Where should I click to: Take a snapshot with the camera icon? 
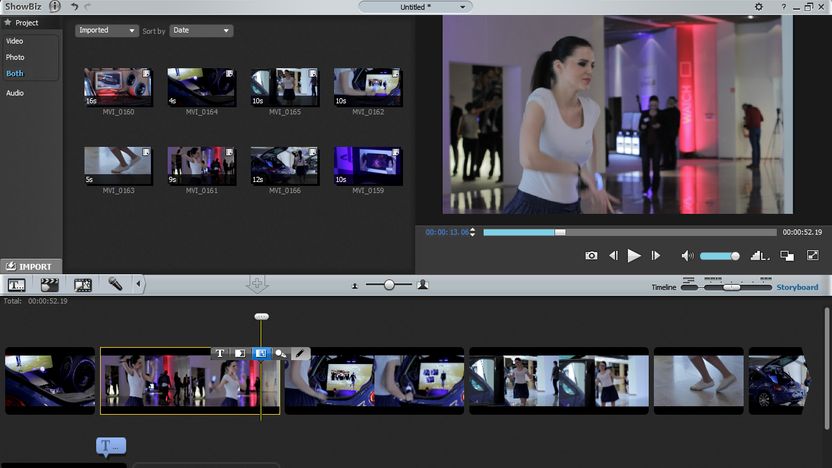(591, 256)
